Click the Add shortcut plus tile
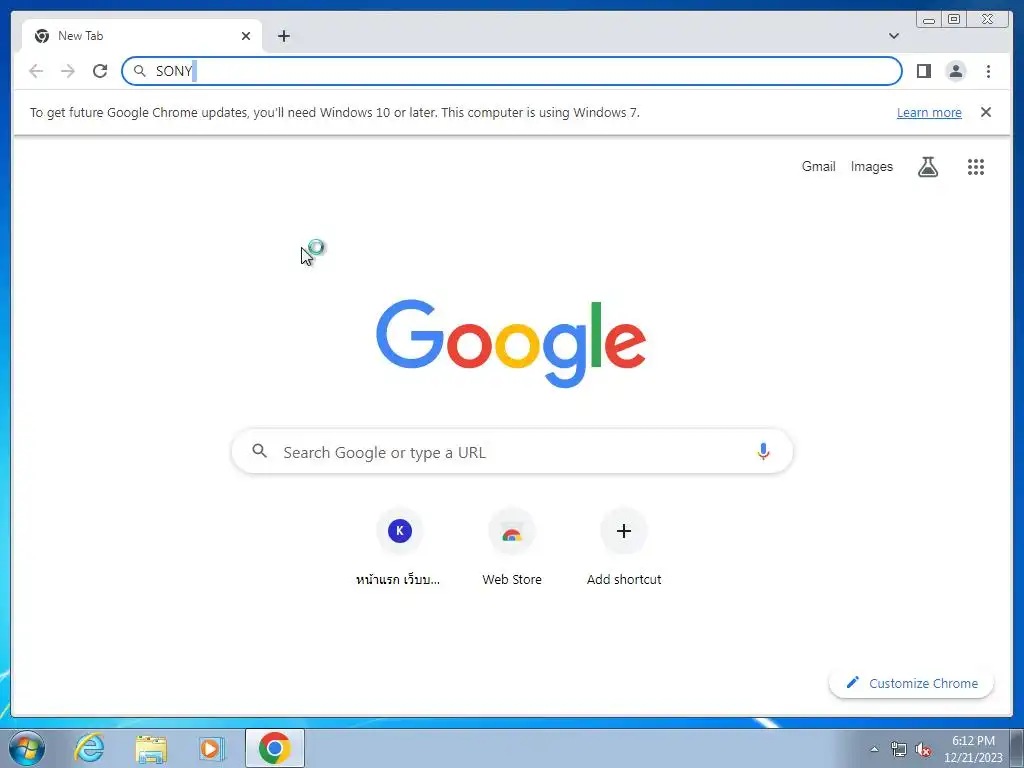This screenshot has width=1024, height=768. pyautogui.click(x=624, y=531)
